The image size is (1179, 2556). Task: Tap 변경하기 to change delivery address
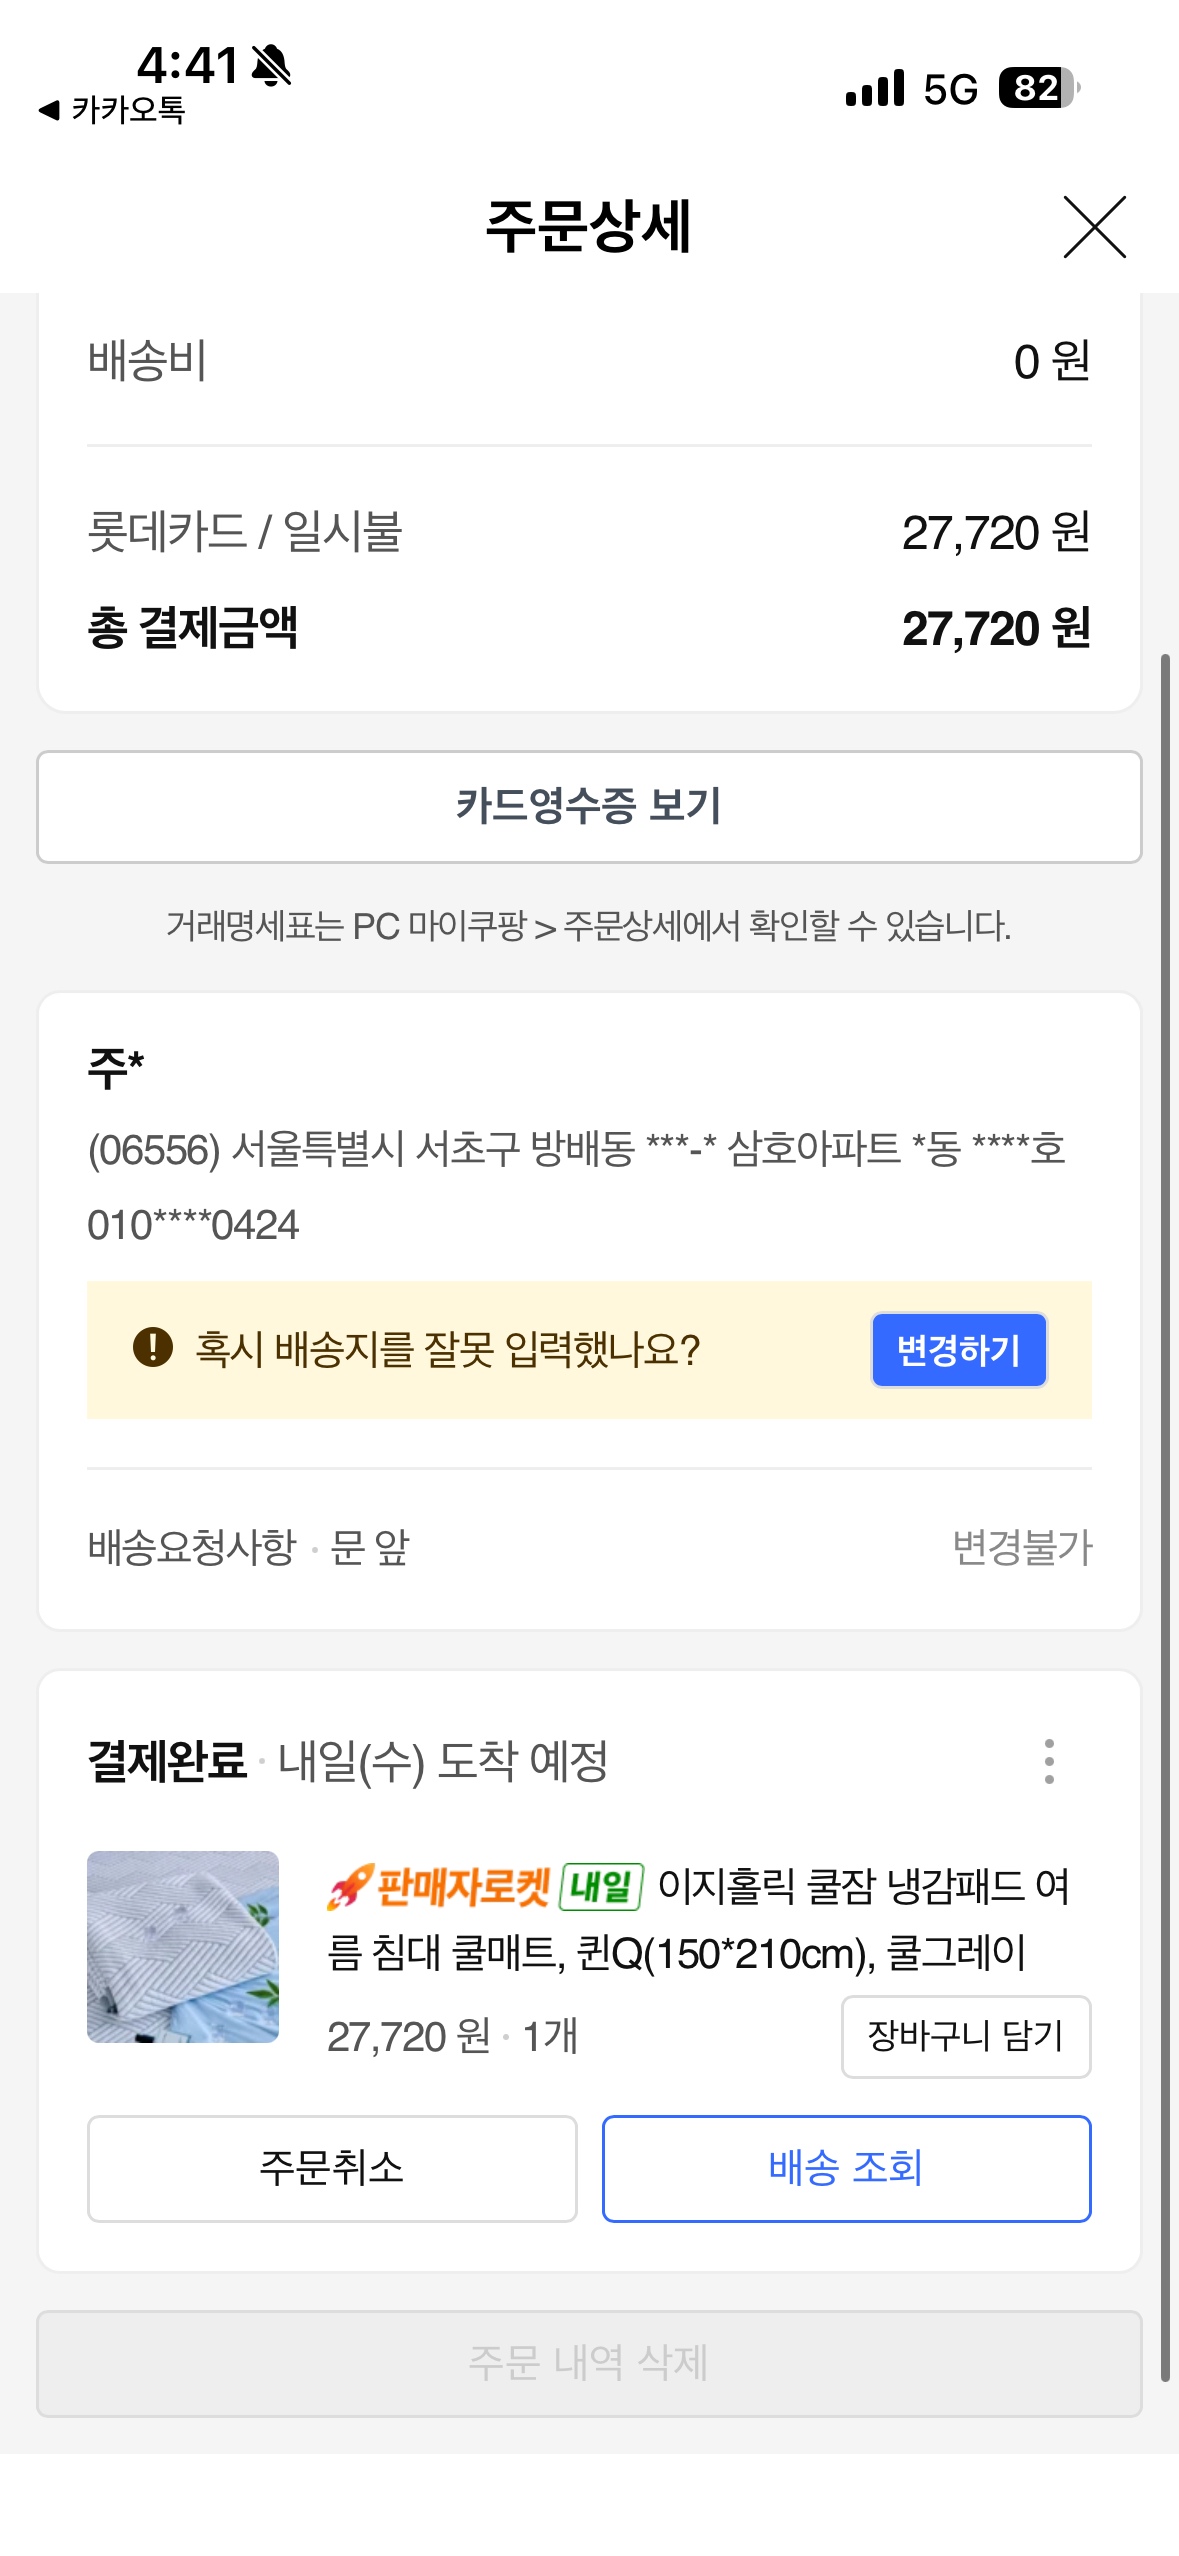[x=958, y=1349]
